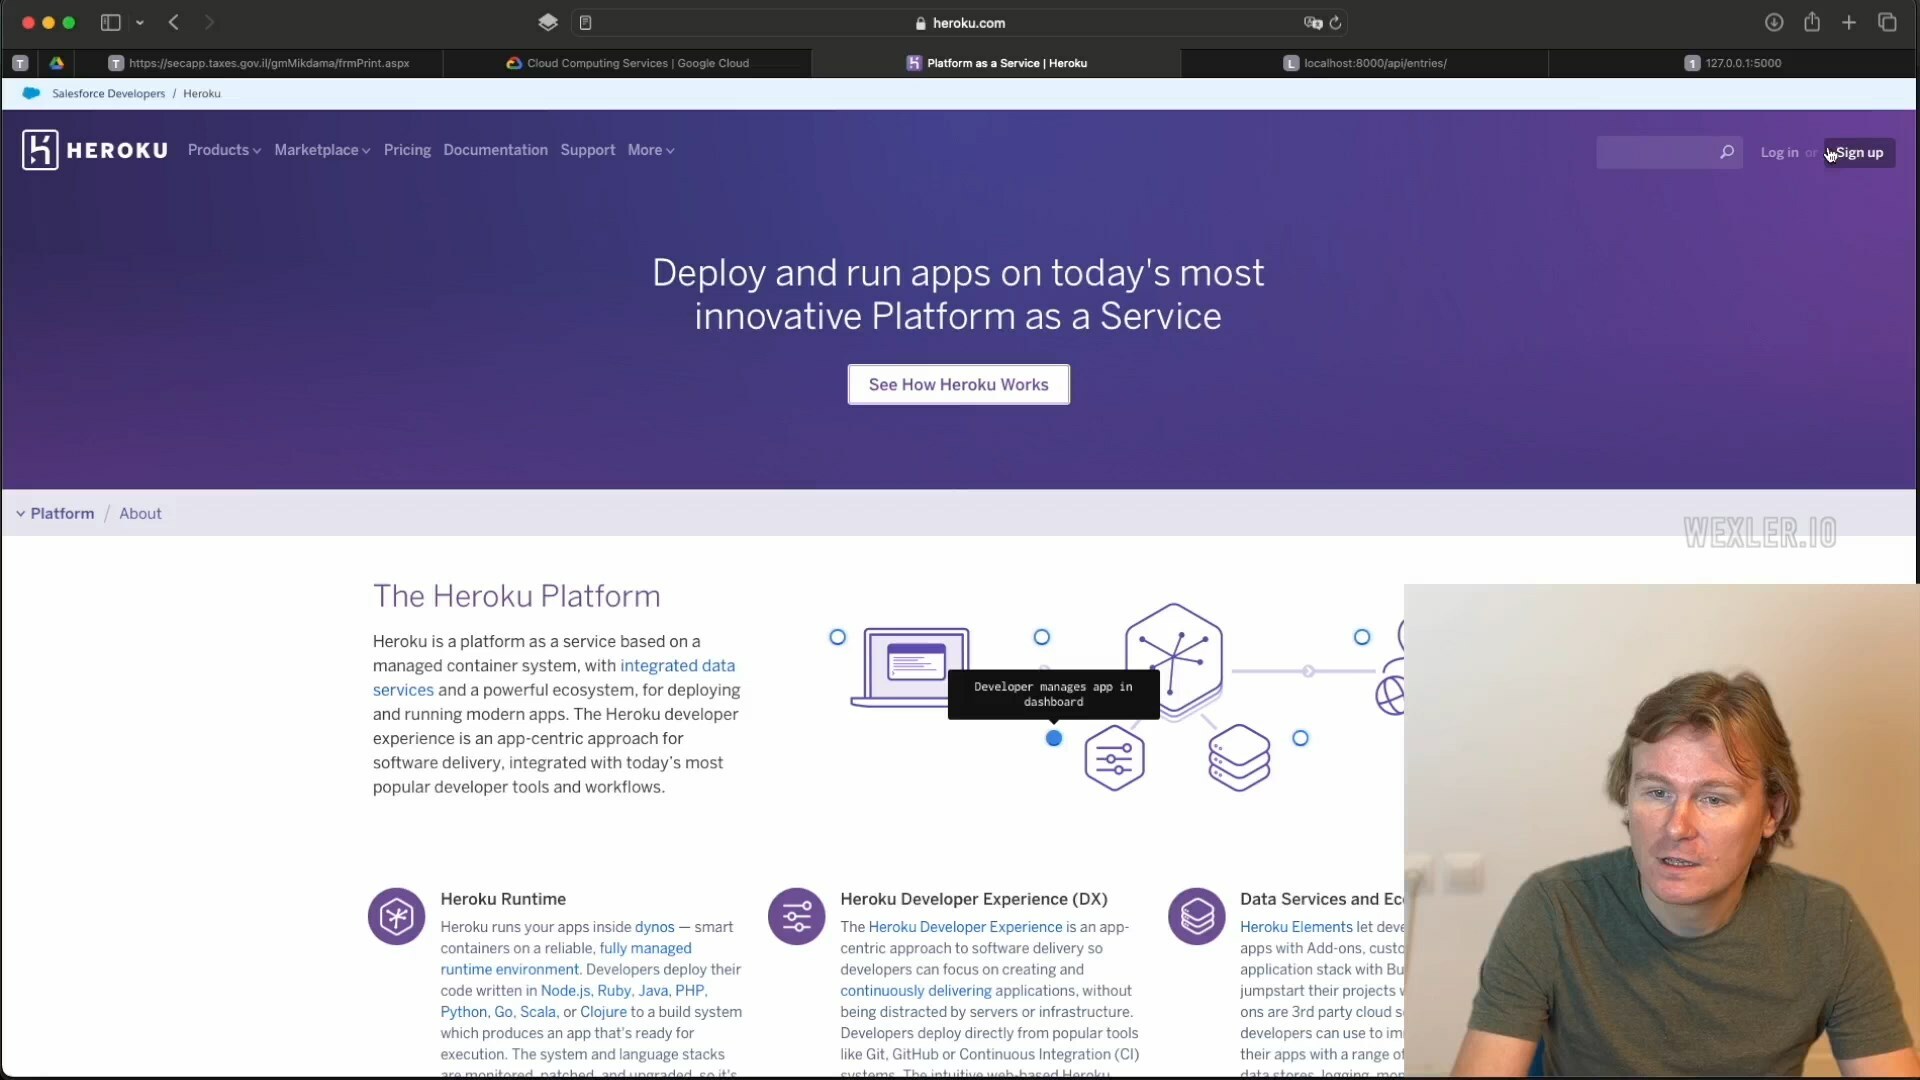Select the diagram step dot left of the globe icon
This screenshot has width=1920, height=1080.
pyautogui.click(x=1361, y=637)
